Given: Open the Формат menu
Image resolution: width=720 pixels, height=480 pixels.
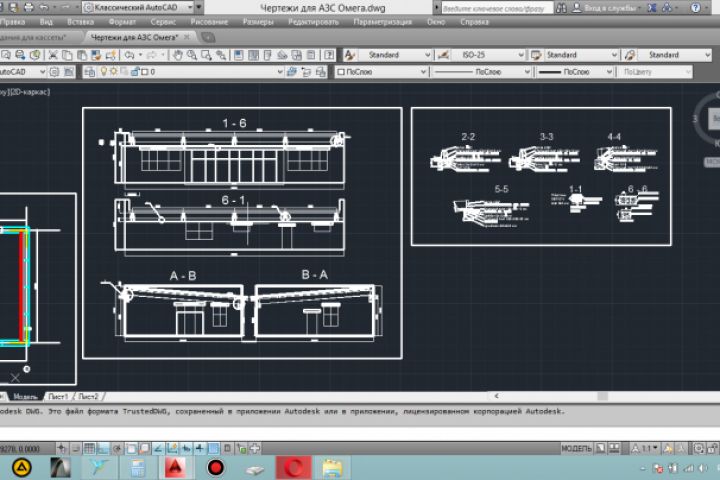Looking at the screenshot, I should tap(122, 22).
